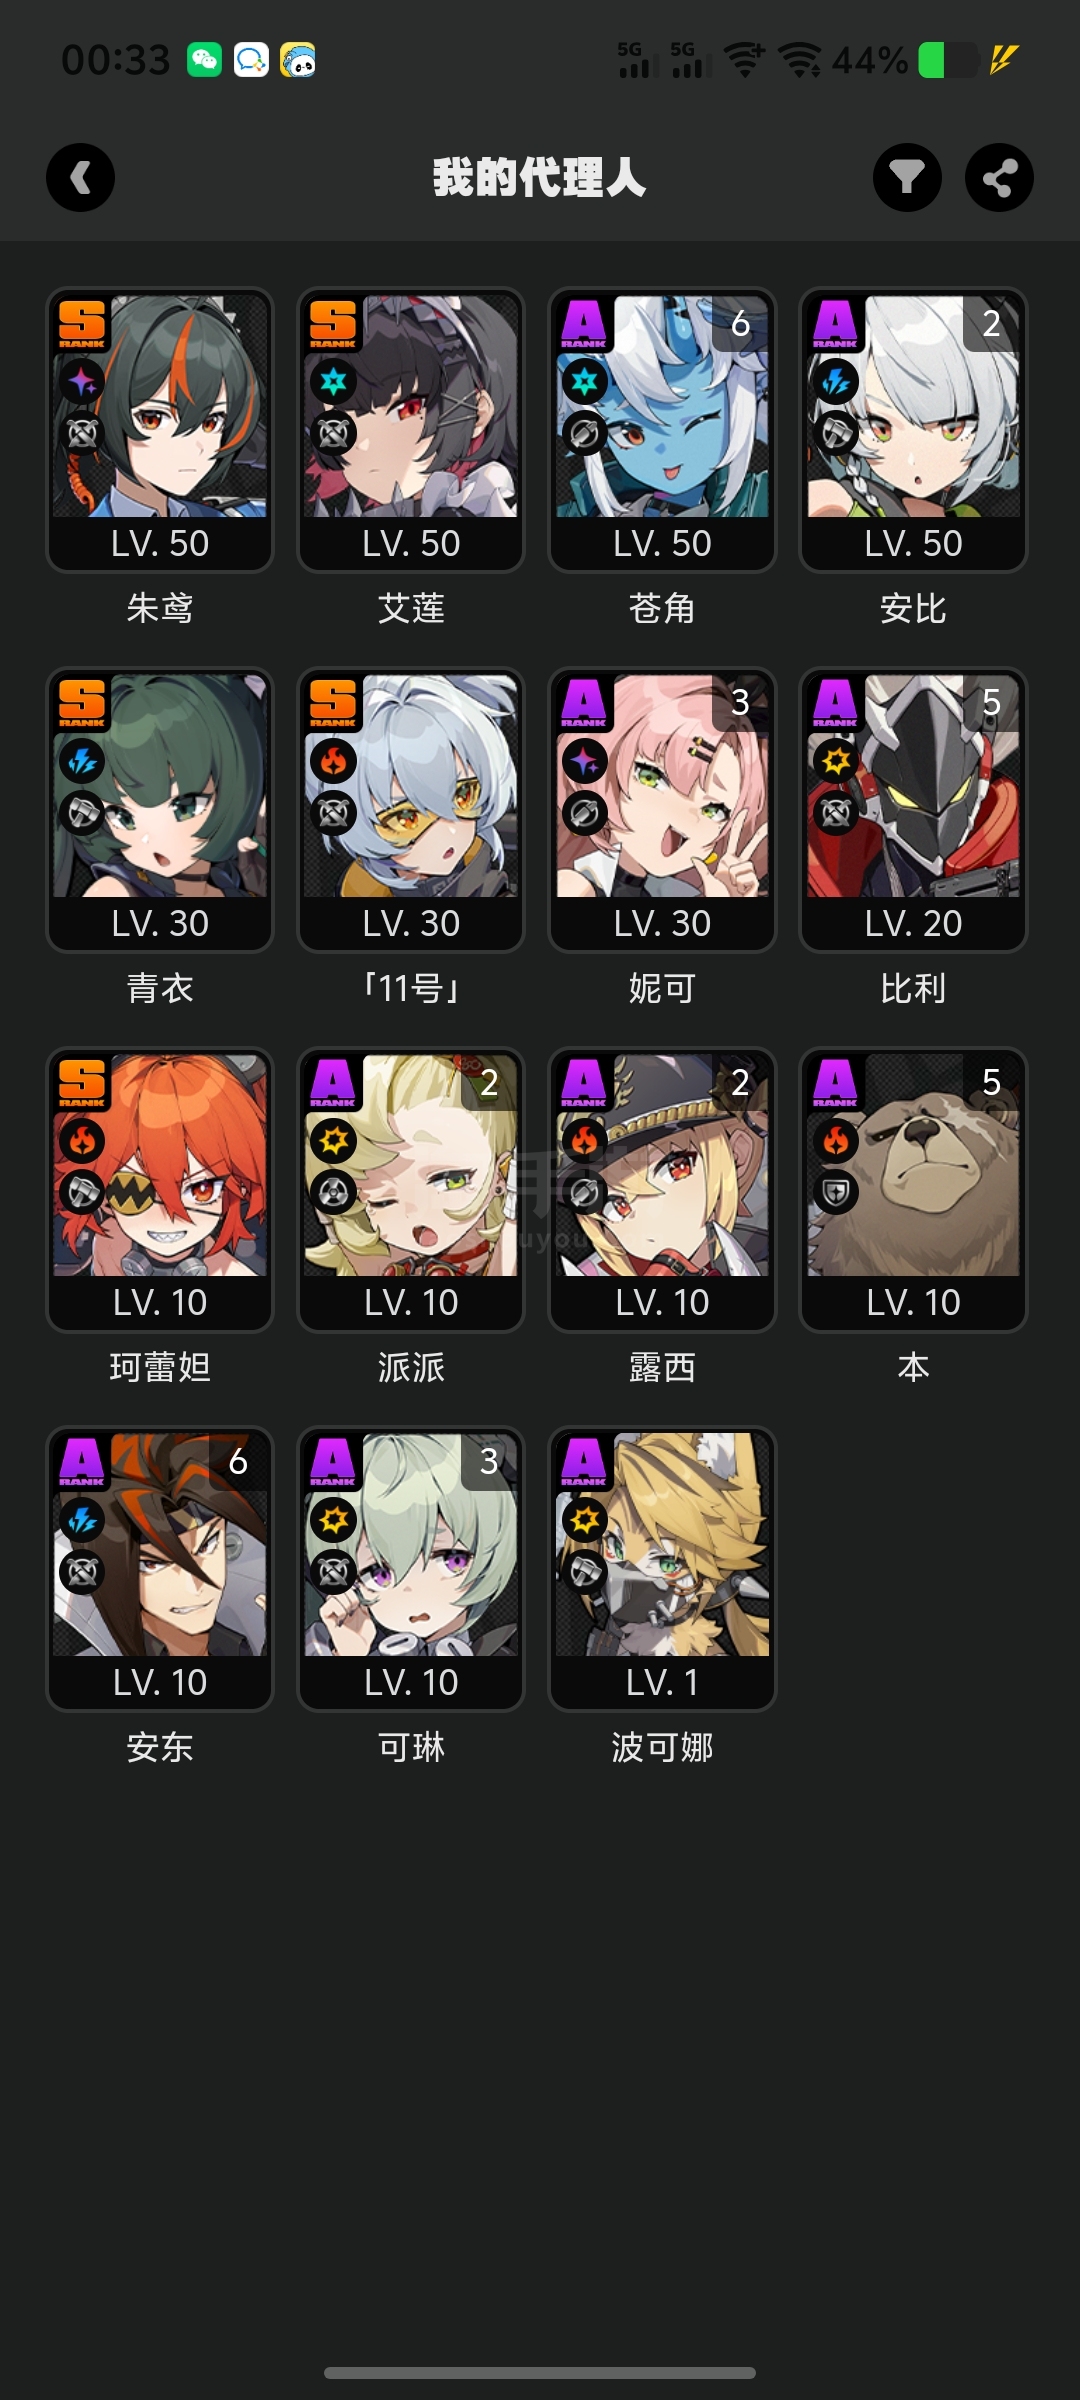
Task: Click fire attribute icon on 珂蕾妲 card
Action: coord(82,1141)
